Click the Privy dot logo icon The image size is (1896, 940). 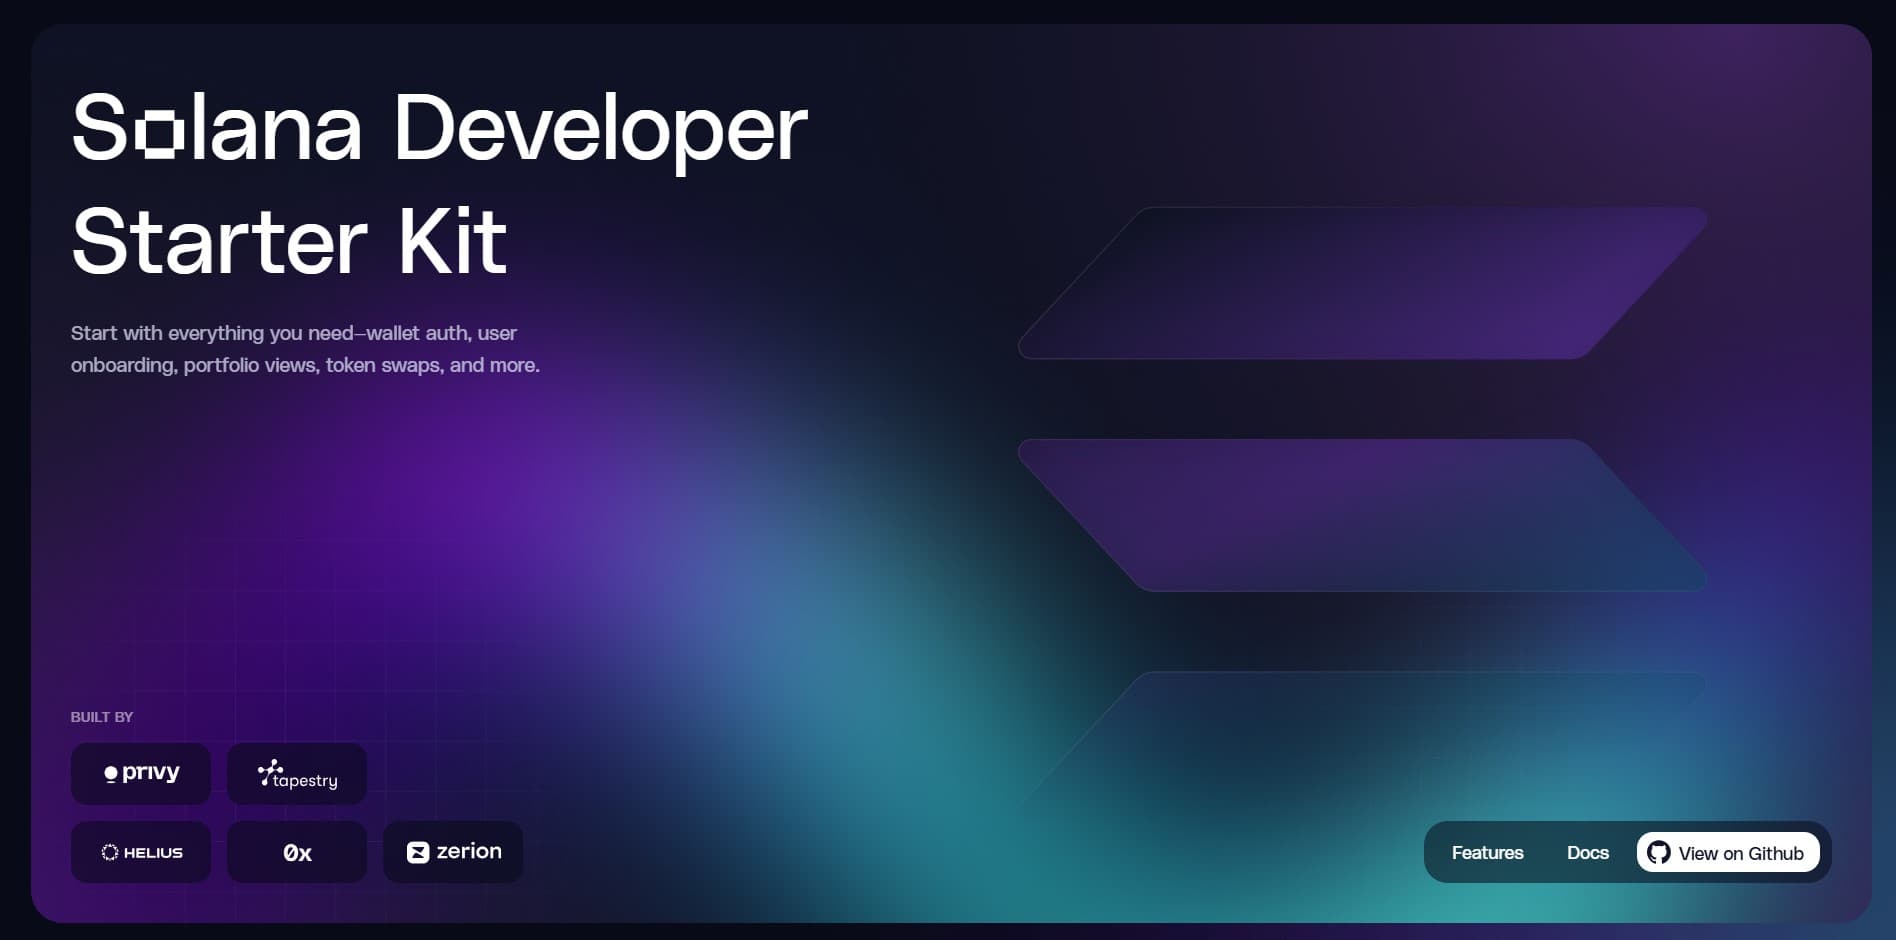[x=111, y=774]
